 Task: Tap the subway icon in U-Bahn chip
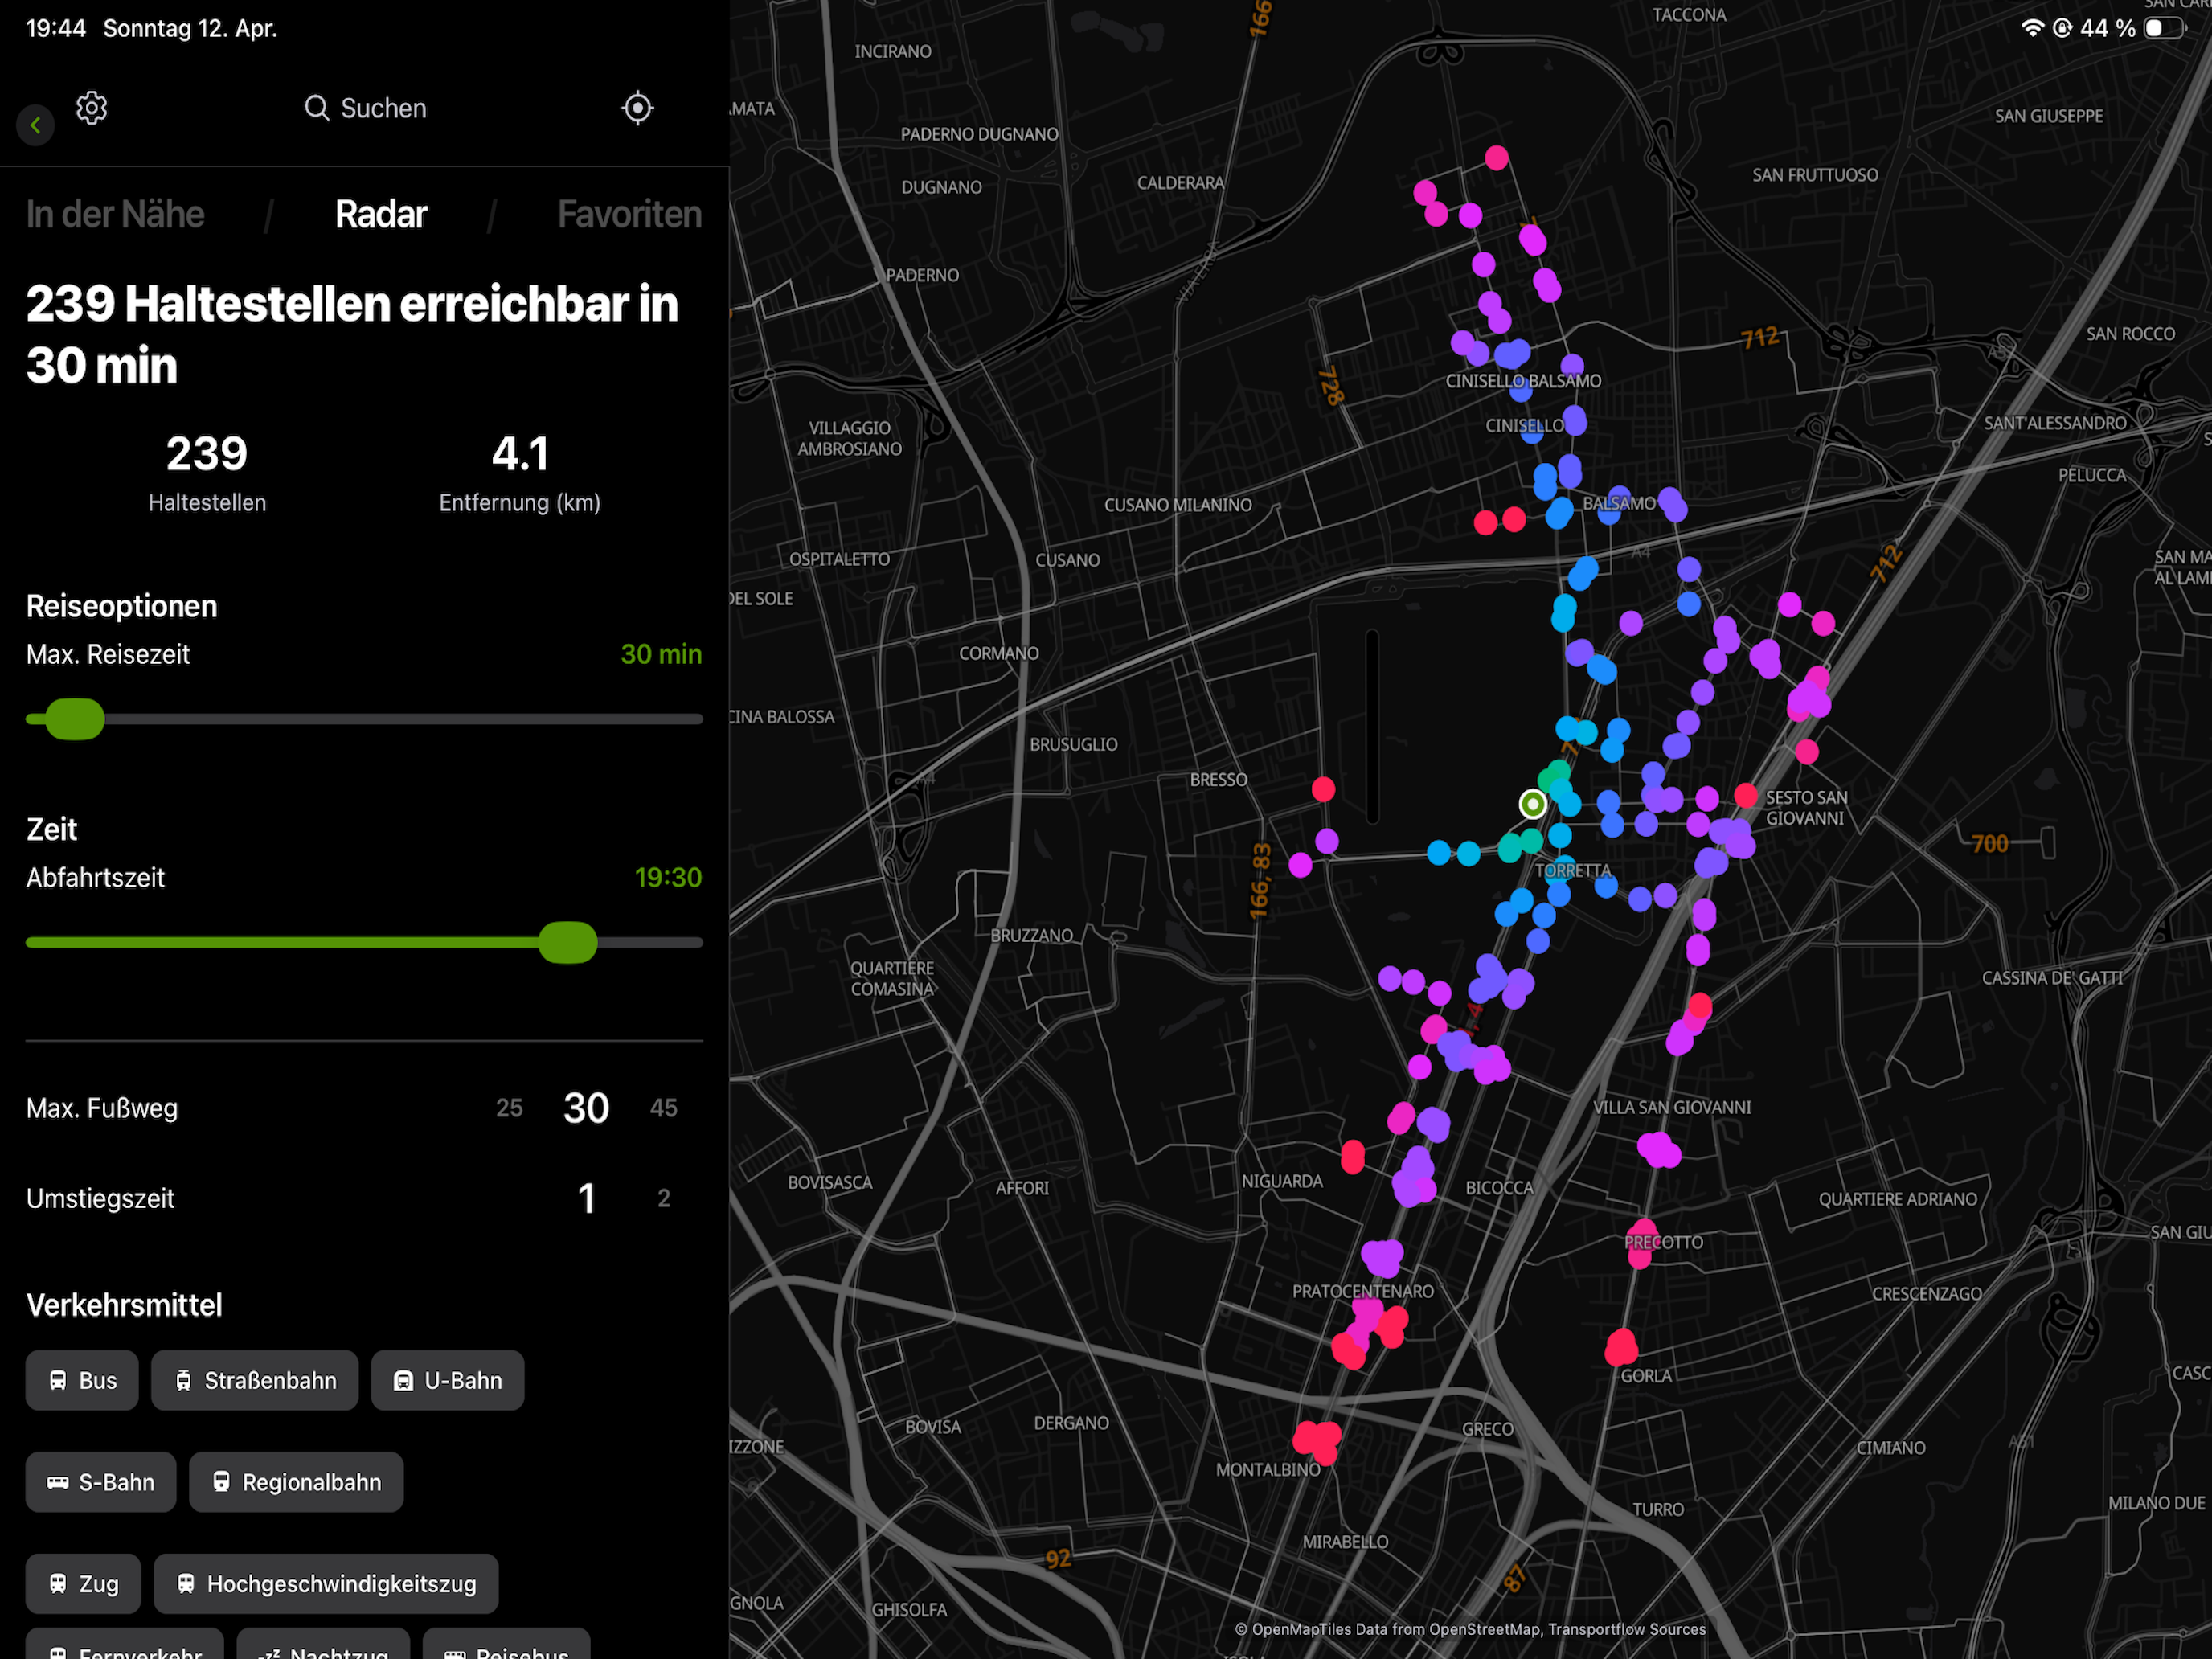(x=403, y=1380)
